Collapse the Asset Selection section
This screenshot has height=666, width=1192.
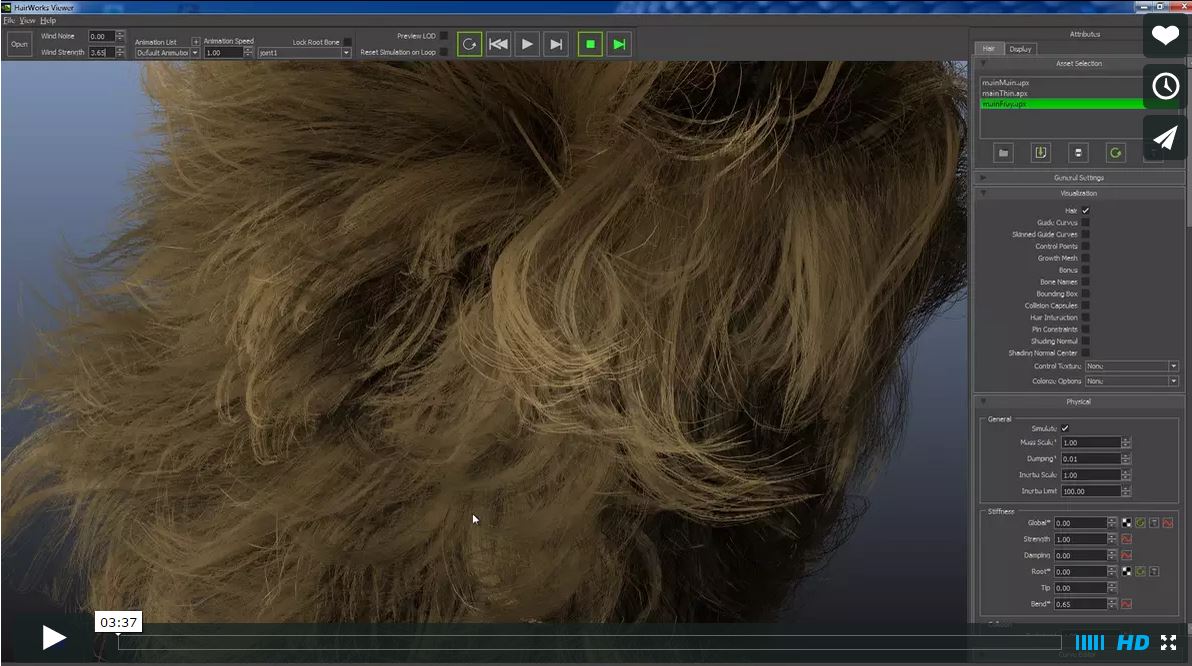[983, 63]
